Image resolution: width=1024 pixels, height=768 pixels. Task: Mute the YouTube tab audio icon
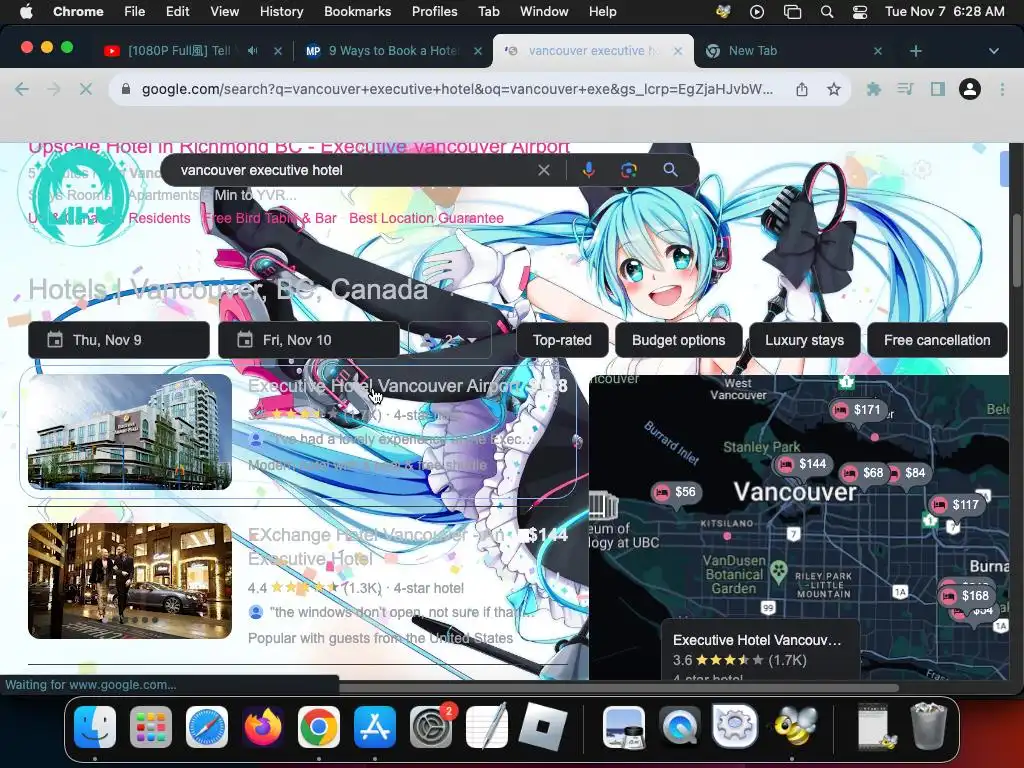click(x=253, y=51)
